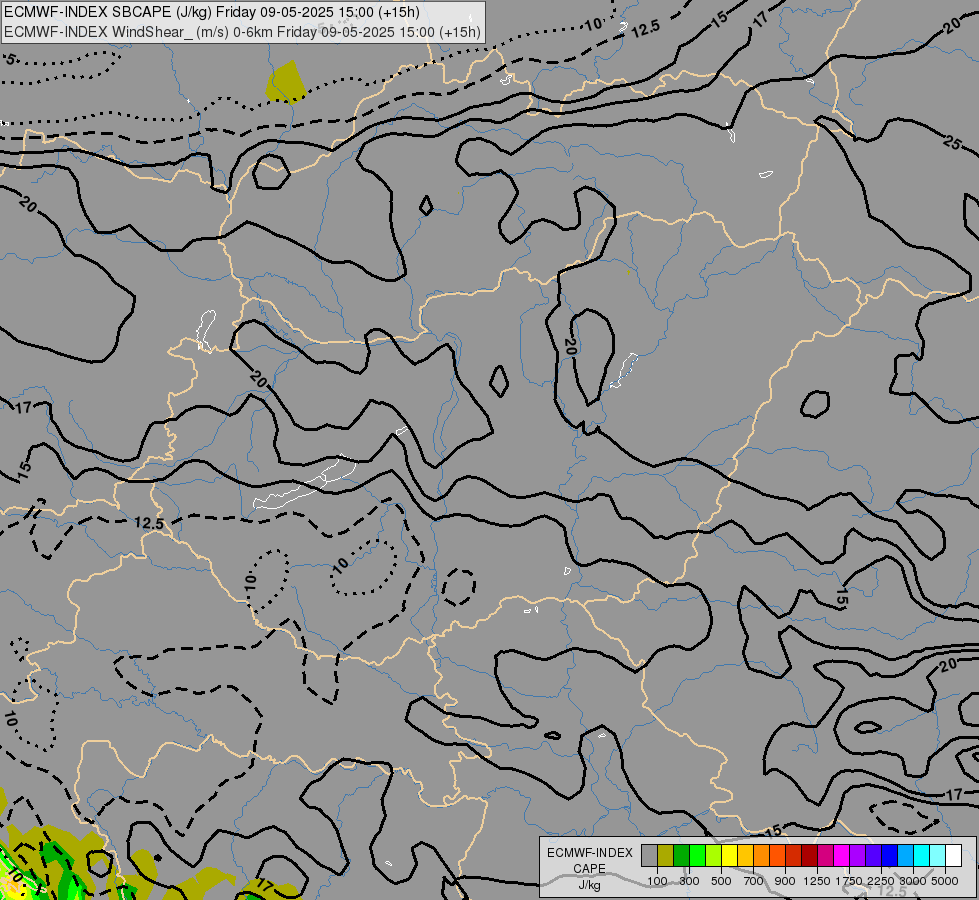This screenshot has height=900, width=979.
Task: Click the legend label 700
Action: 754,881
